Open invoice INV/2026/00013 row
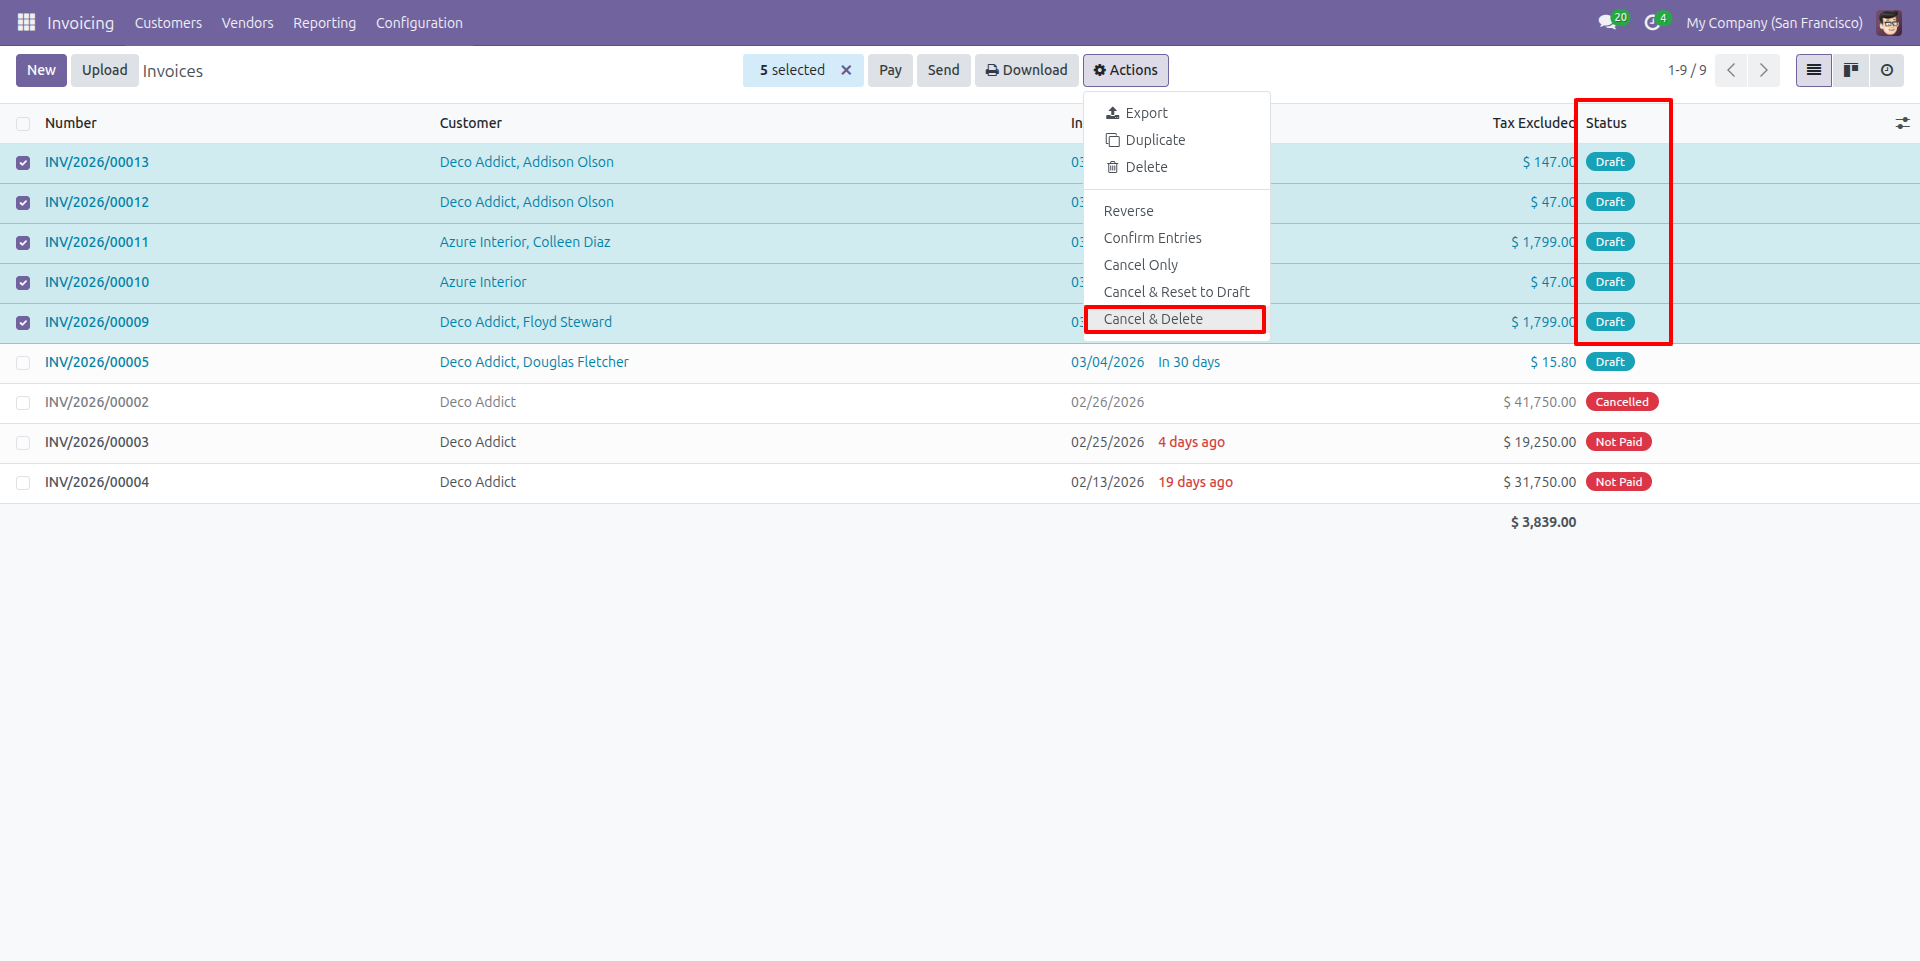 [97, 162]
